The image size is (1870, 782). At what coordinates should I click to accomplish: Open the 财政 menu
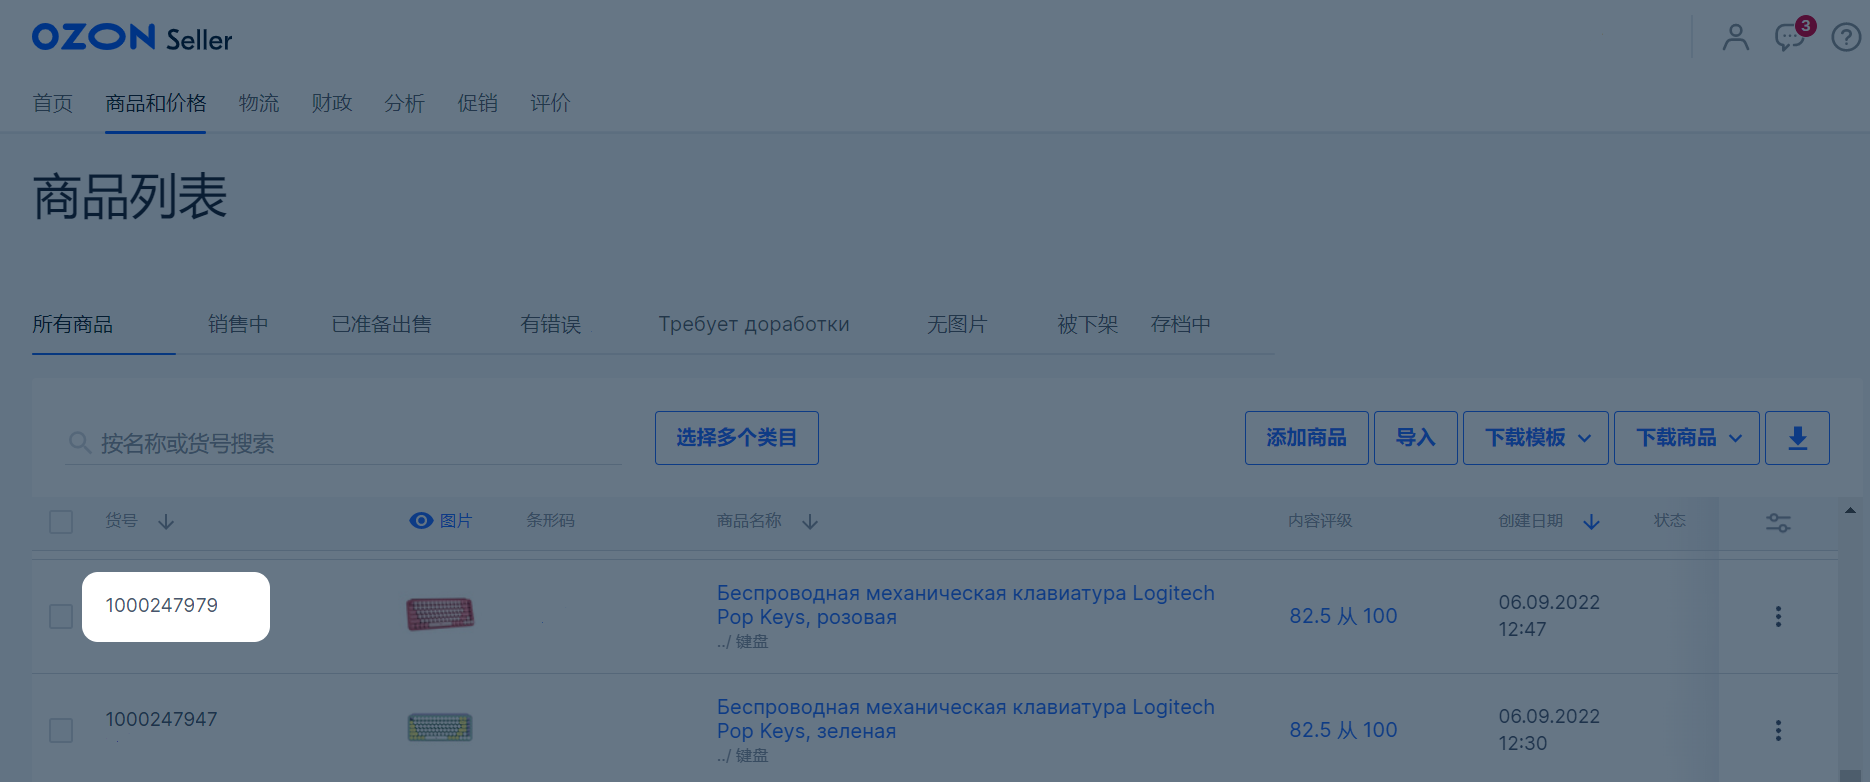[332, 103]
